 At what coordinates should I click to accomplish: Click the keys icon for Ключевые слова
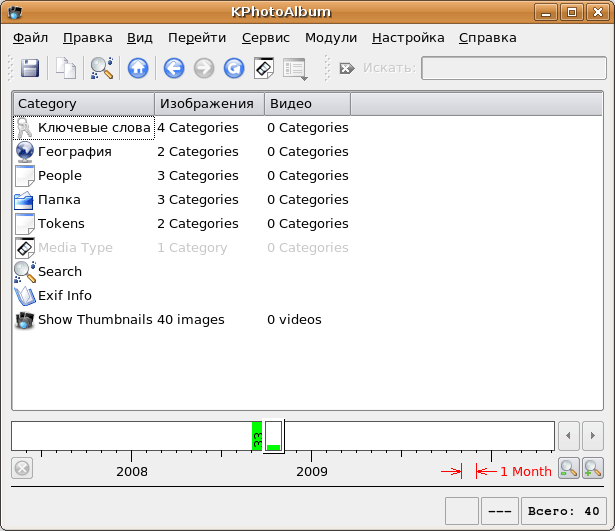25,128
